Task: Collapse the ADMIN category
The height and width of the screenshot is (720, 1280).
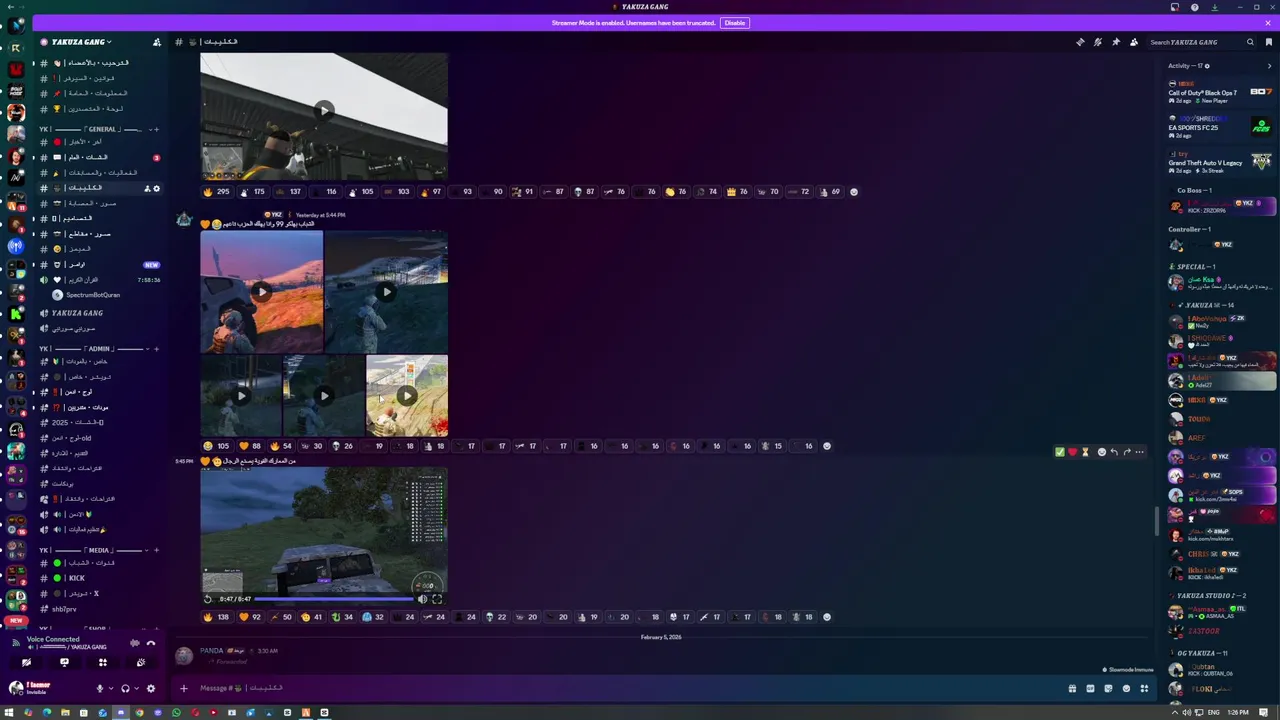Action: tap(95, 349)
